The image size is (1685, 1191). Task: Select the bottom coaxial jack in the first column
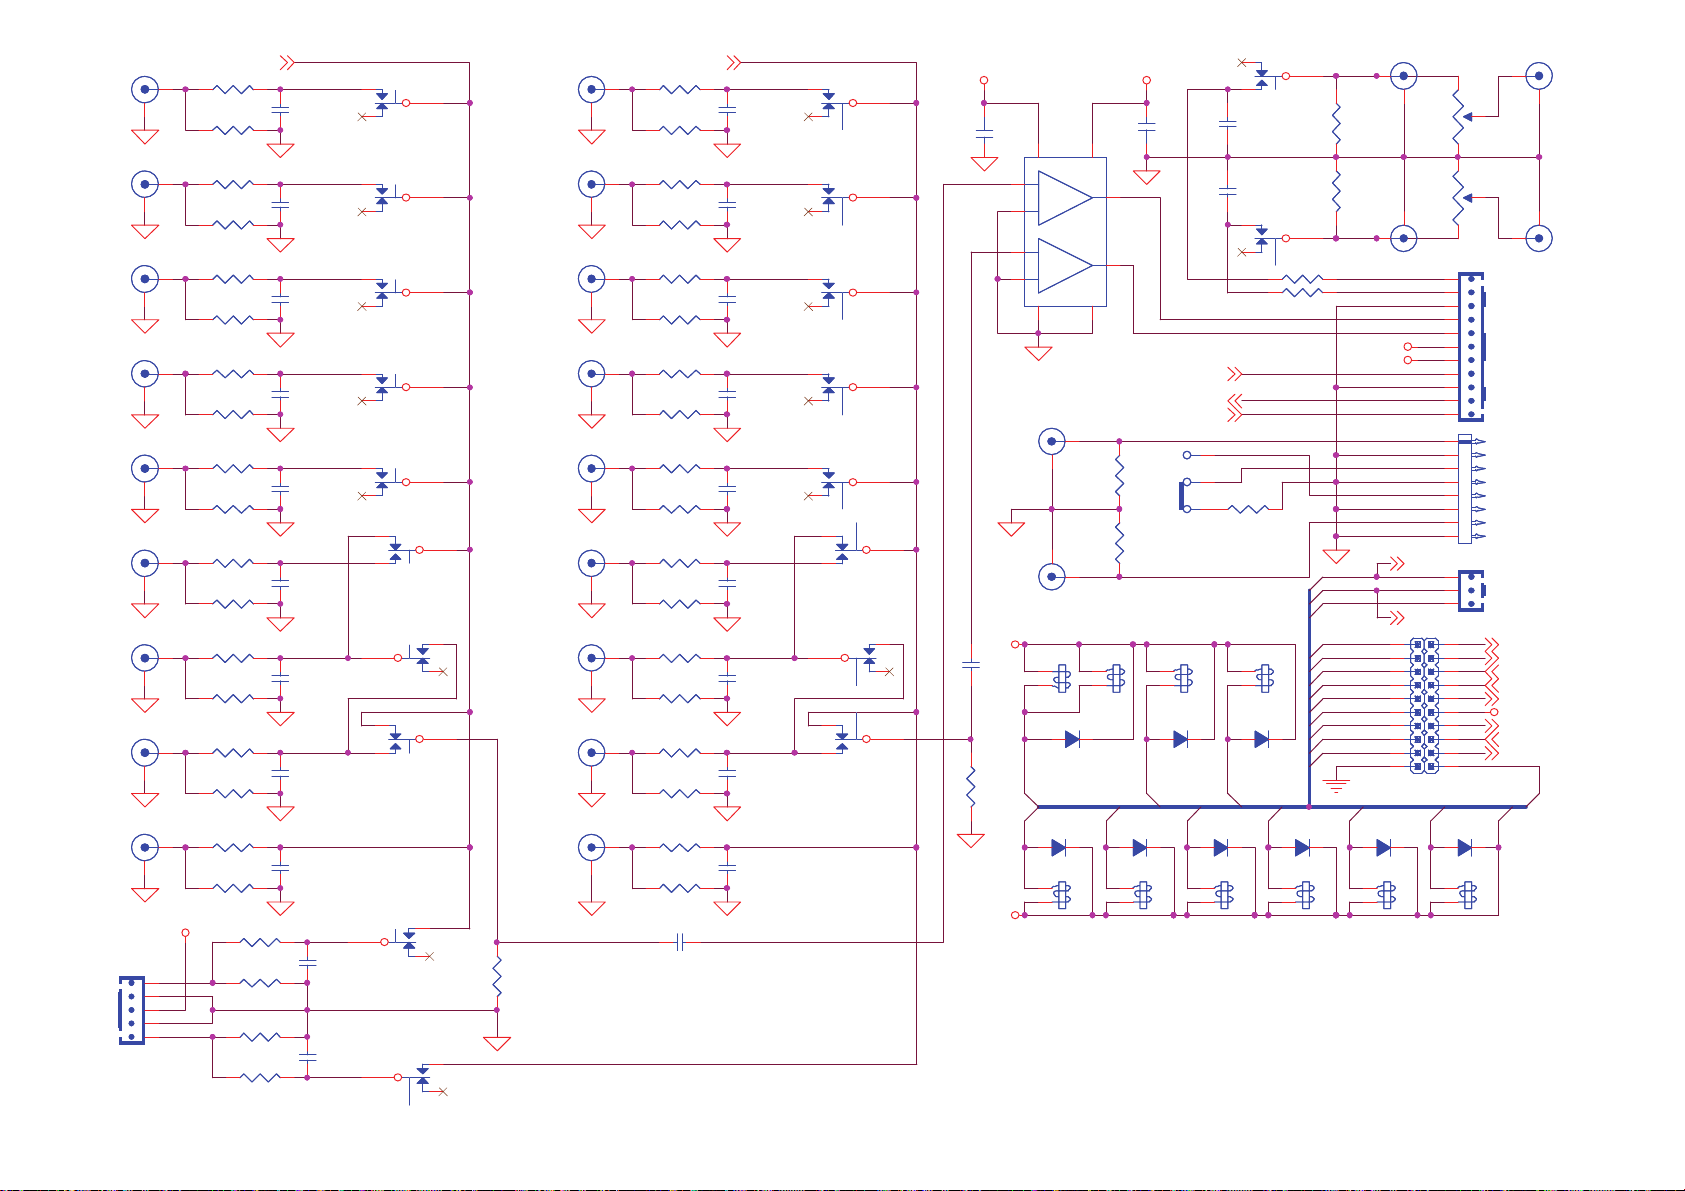pos(145,847)
